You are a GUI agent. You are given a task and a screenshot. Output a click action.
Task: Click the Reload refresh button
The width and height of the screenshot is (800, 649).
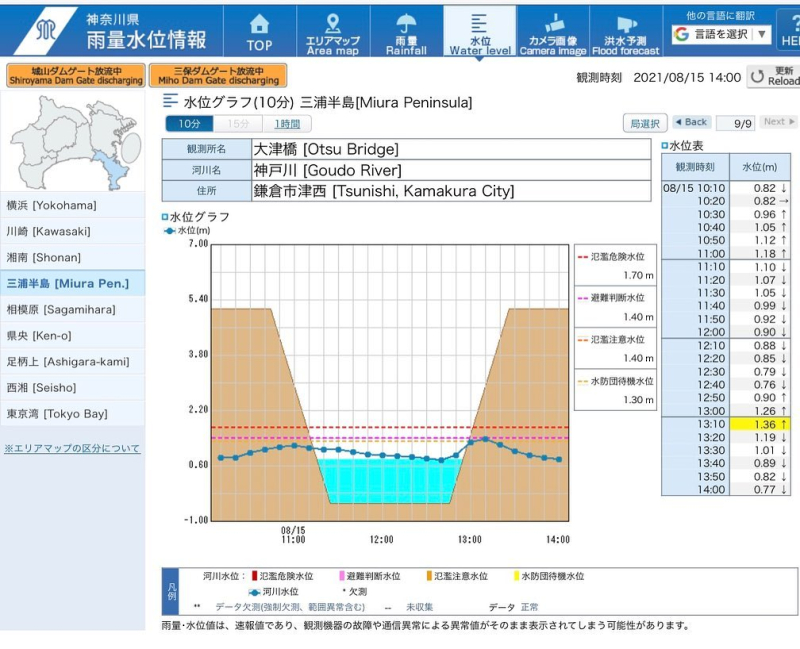(774, 77)
